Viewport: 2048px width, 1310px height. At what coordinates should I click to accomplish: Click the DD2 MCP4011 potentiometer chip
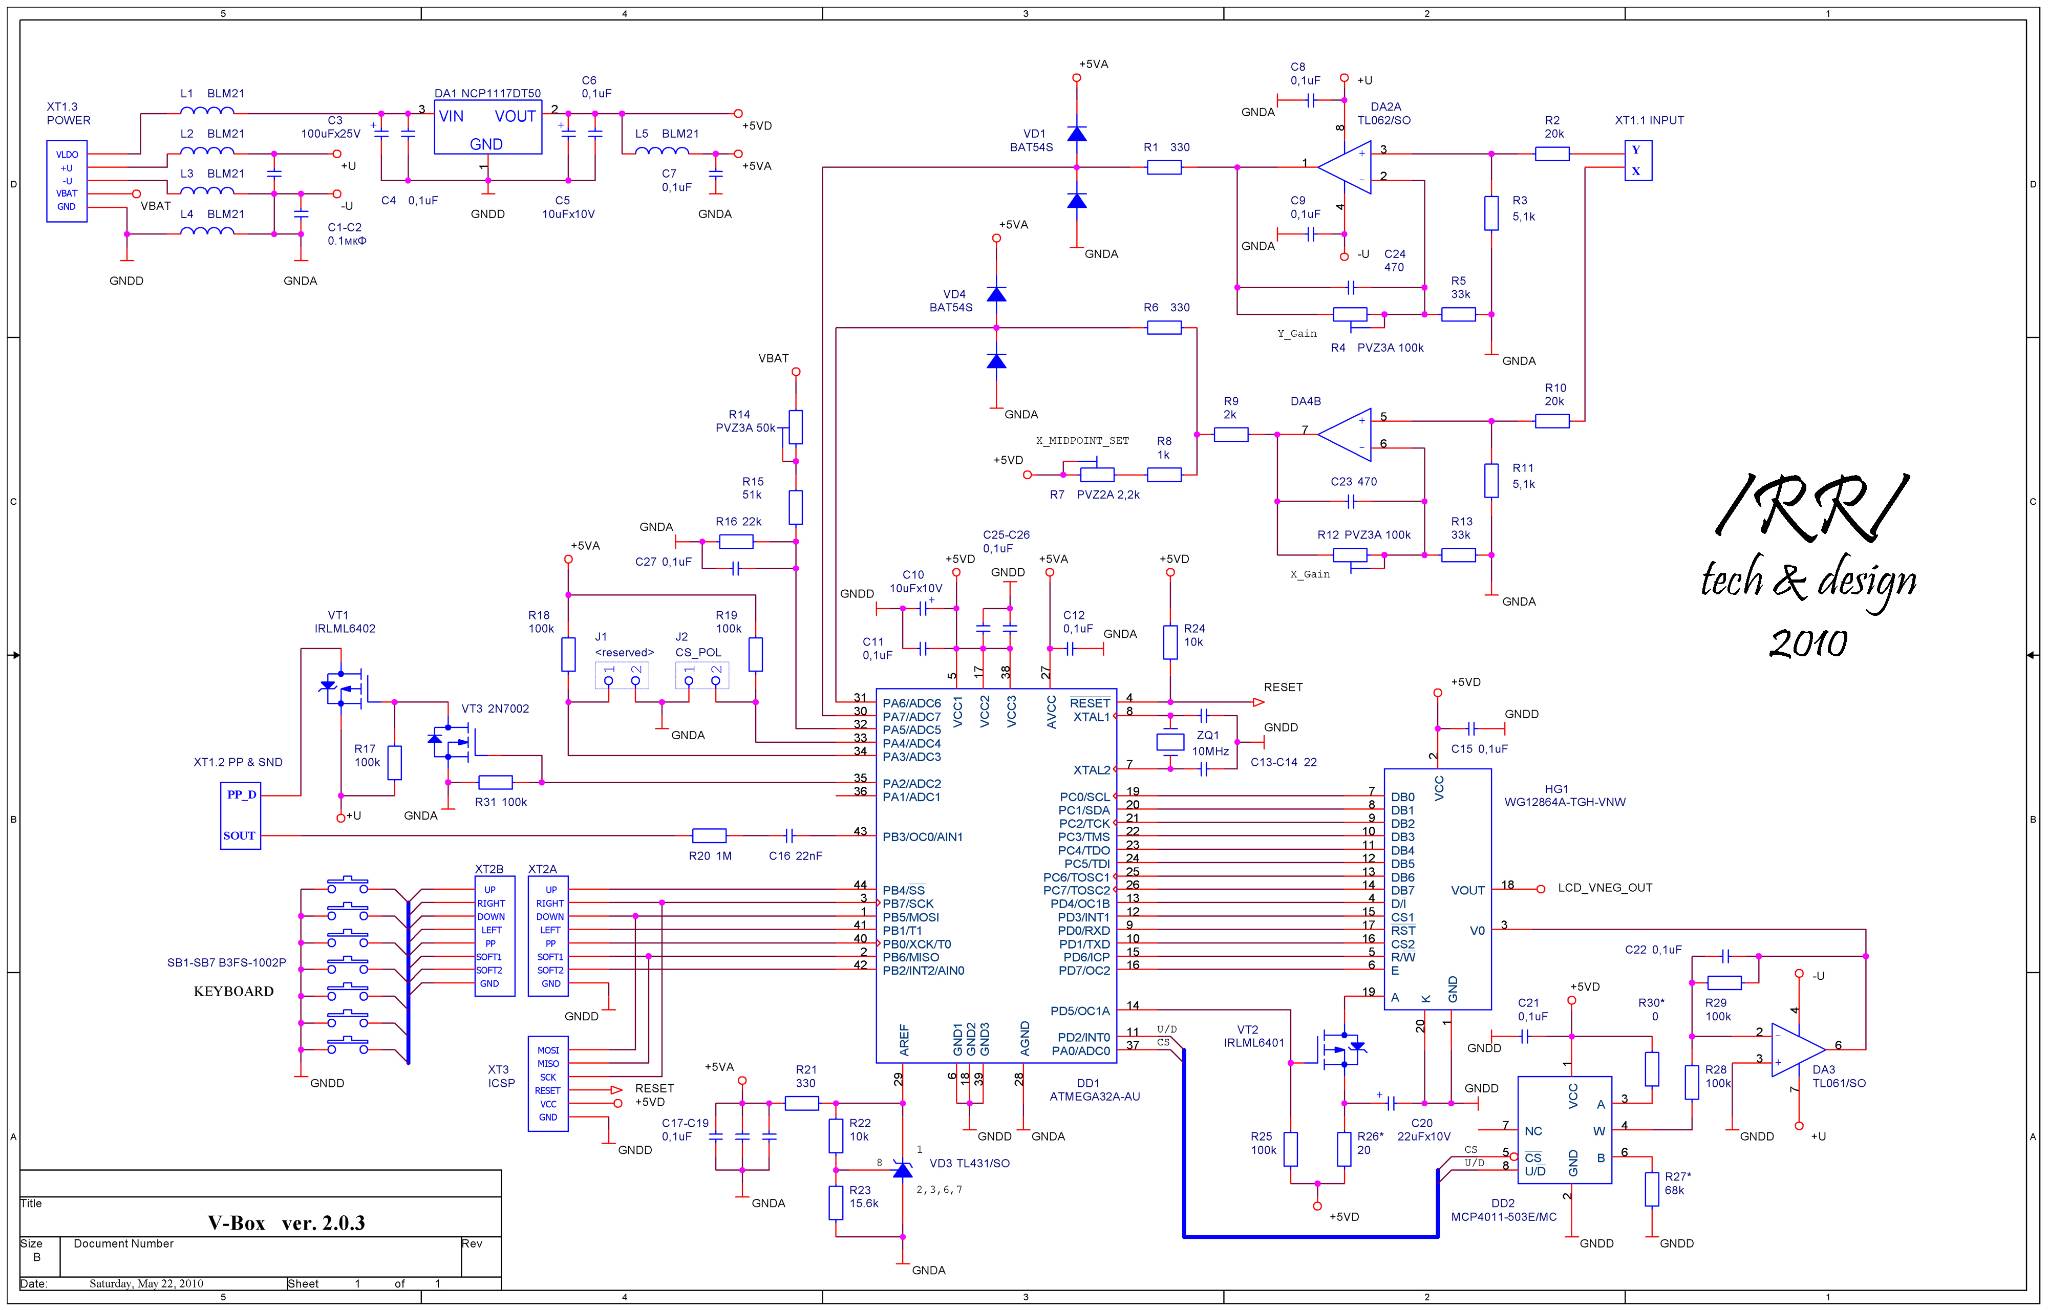pos(1564,1130)
